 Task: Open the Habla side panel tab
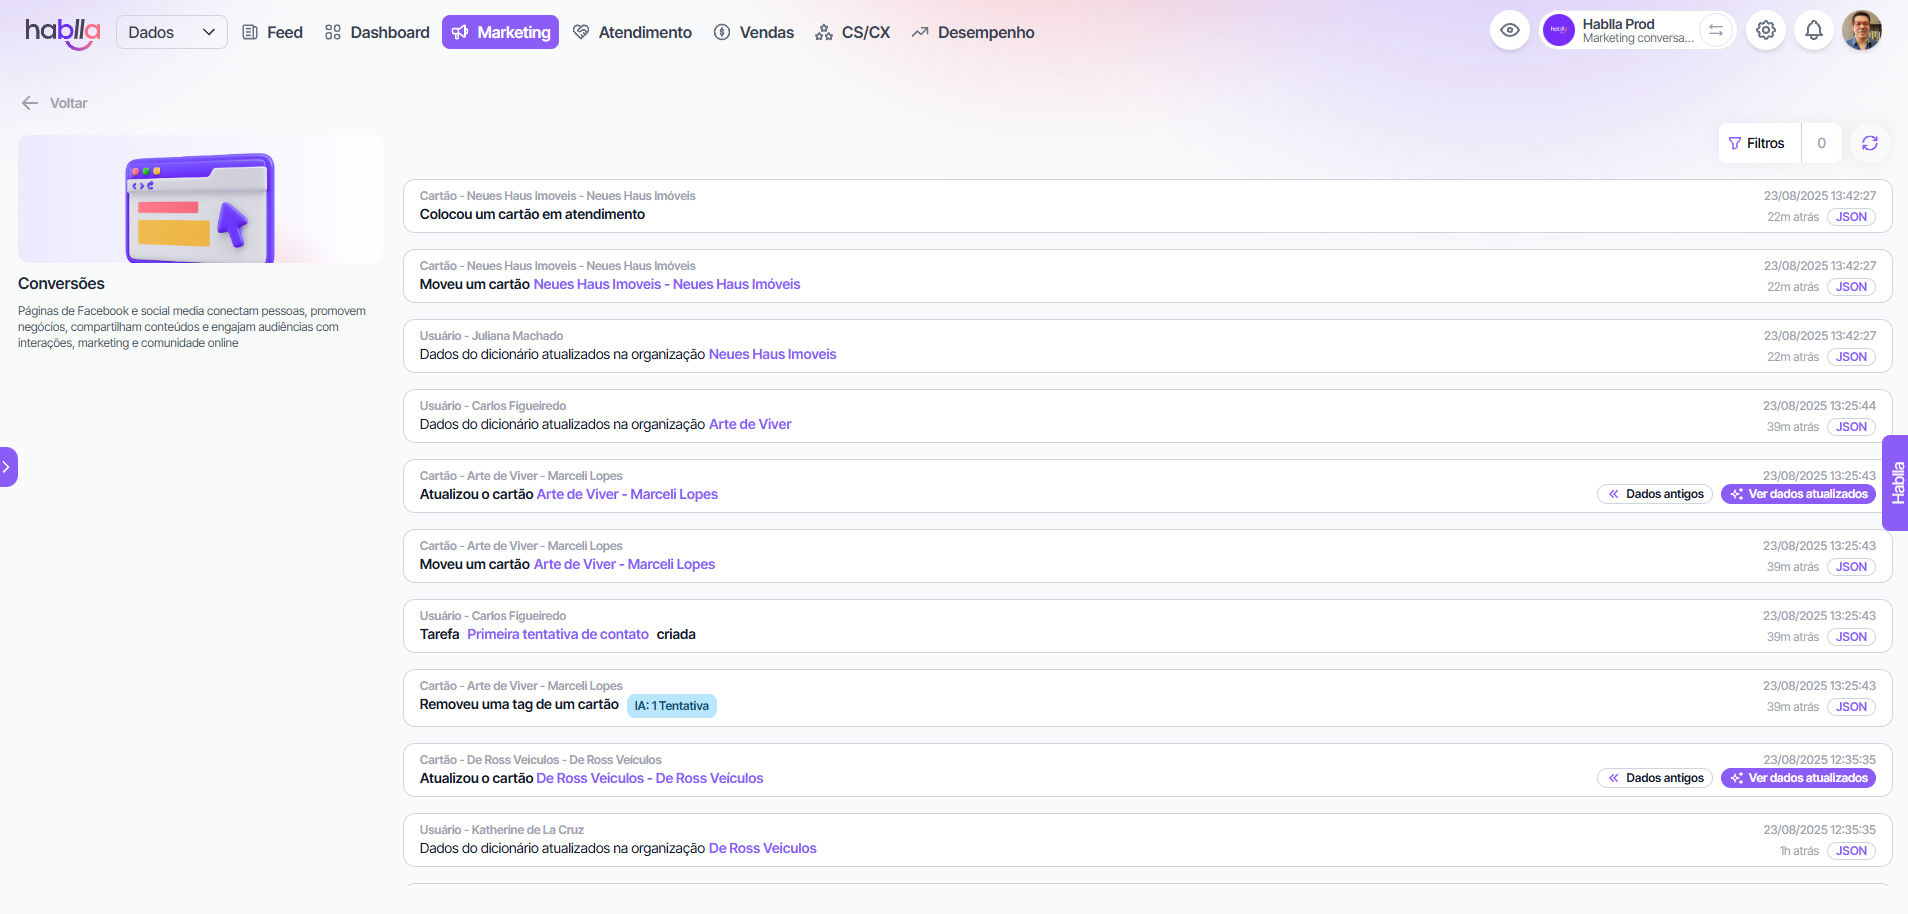(x=1896, y=483)
